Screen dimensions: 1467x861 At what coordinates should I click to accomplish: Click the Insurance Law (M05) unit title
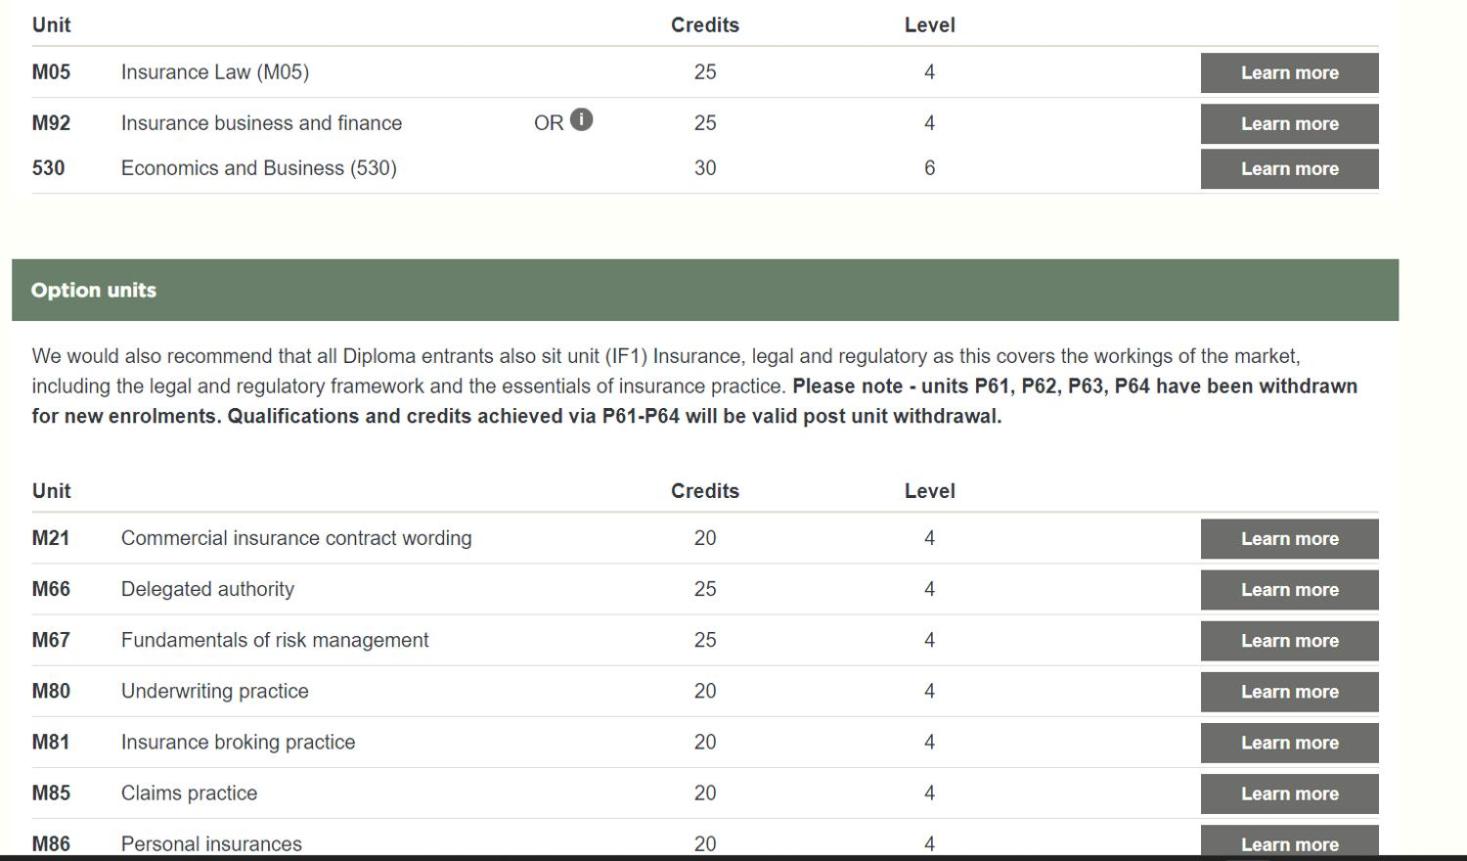pyautogui.click(x=215, y=72)
